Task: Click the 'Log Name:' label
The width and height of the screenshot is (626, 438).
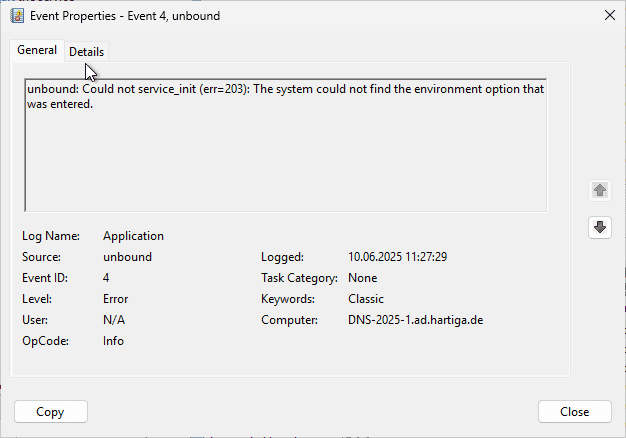Action: [51, 236]
